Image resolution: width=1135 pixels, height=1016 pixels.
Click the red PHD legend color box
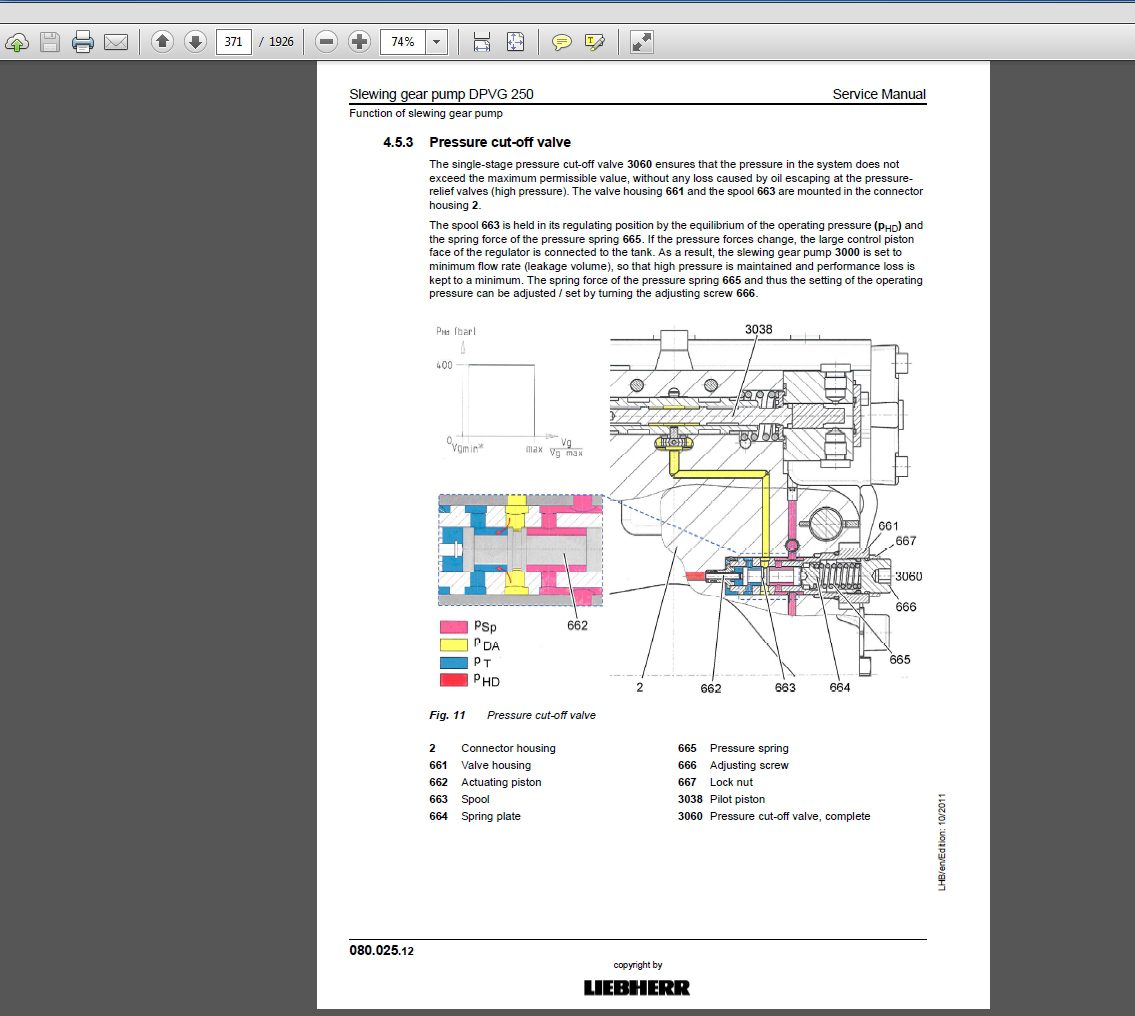click(454, 680)
